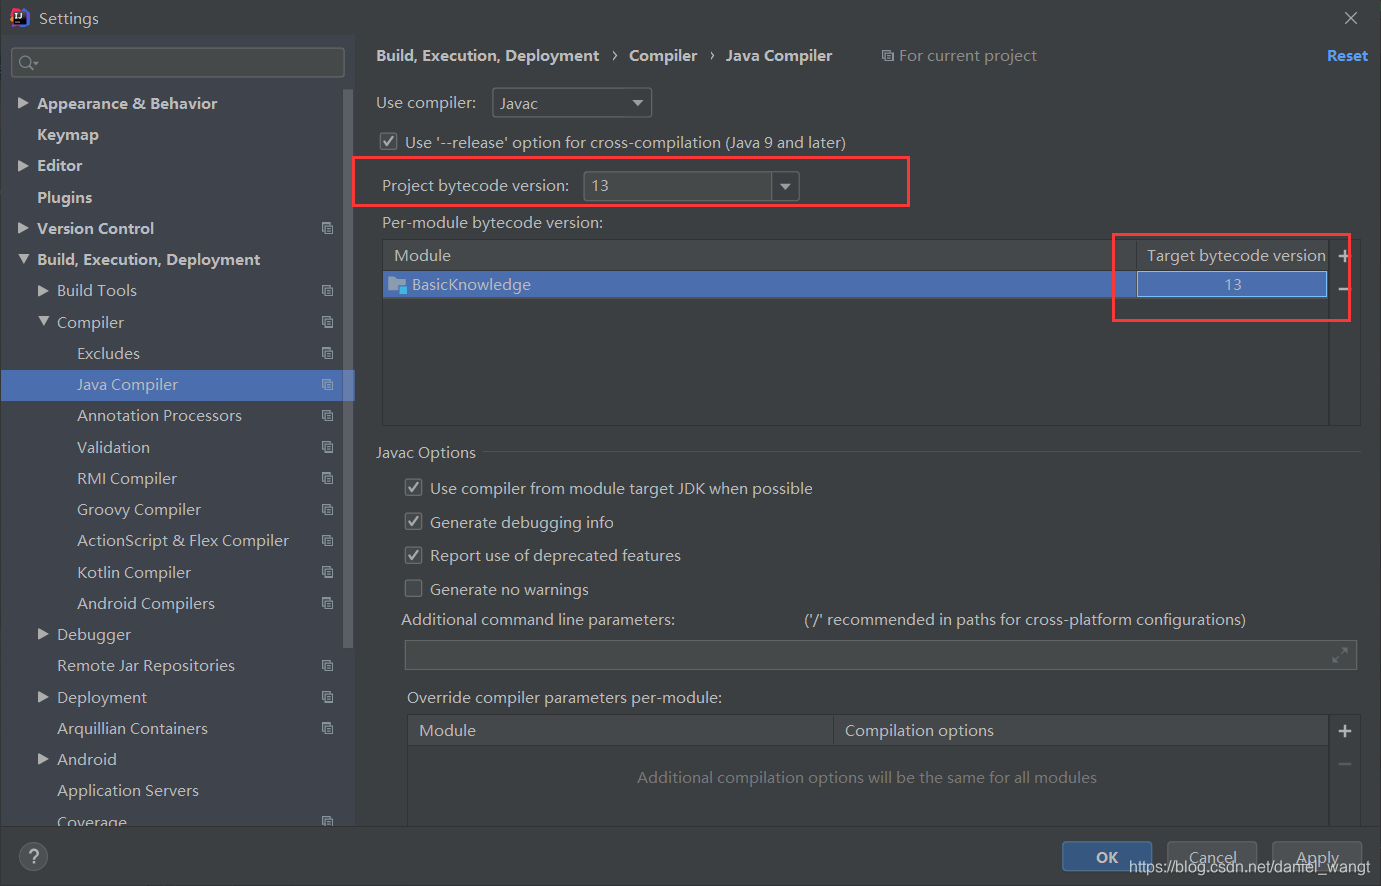
Task: Click the project-level icon beside Excludes
Action: click(x=327, y=353)
